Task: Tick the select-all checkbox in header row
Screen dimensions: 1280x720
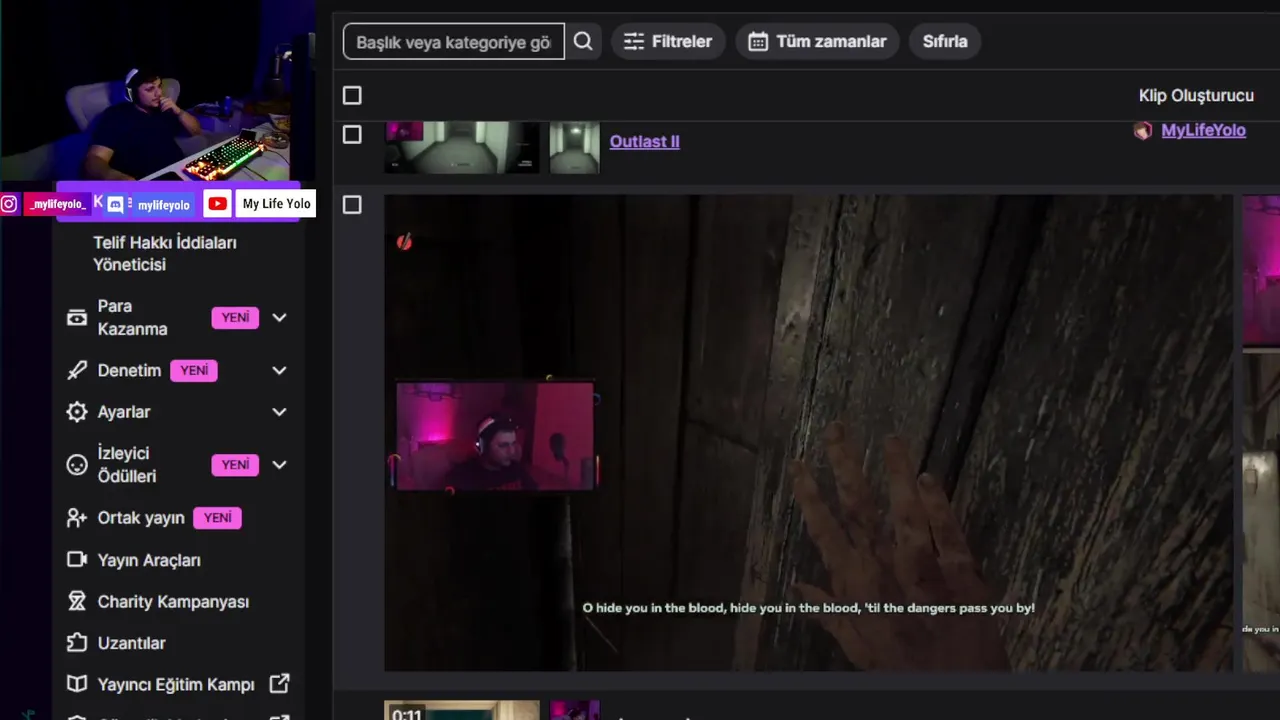Action: pyautogui.click(x=352, y=95)
